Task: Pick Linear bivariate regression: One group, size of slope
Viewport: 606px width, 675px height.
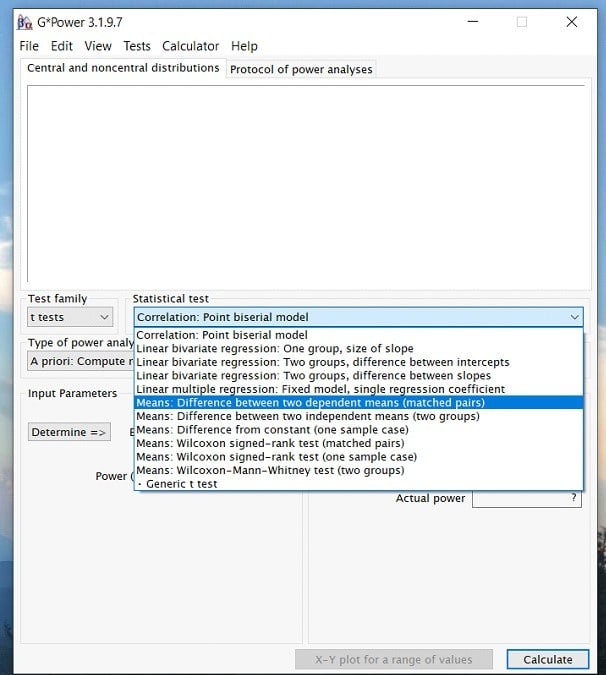Action: 274,349
